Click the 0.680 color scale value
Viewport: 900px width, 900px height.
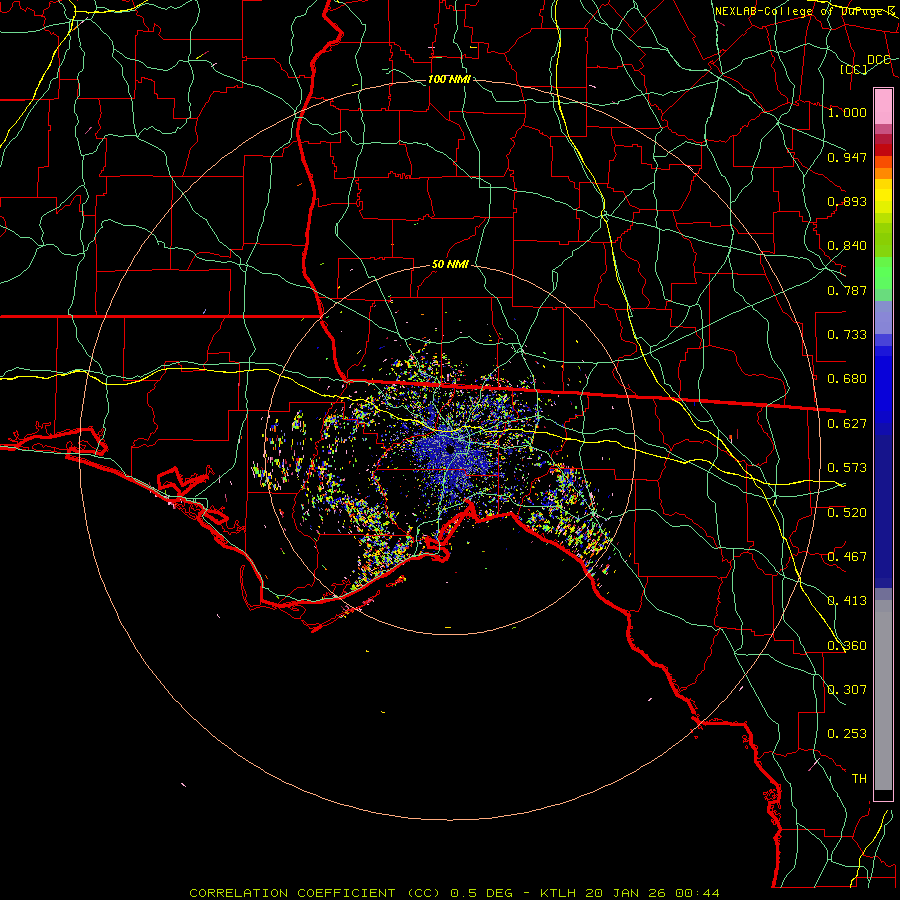(847, 379)
